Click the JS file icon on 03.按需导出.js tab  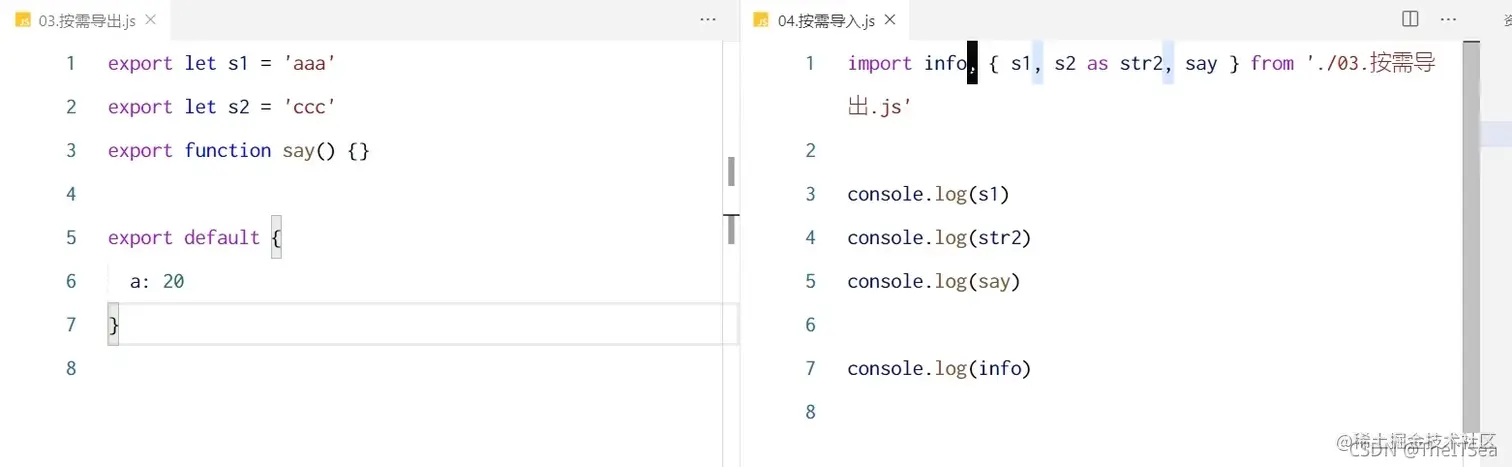click(23, 20)
